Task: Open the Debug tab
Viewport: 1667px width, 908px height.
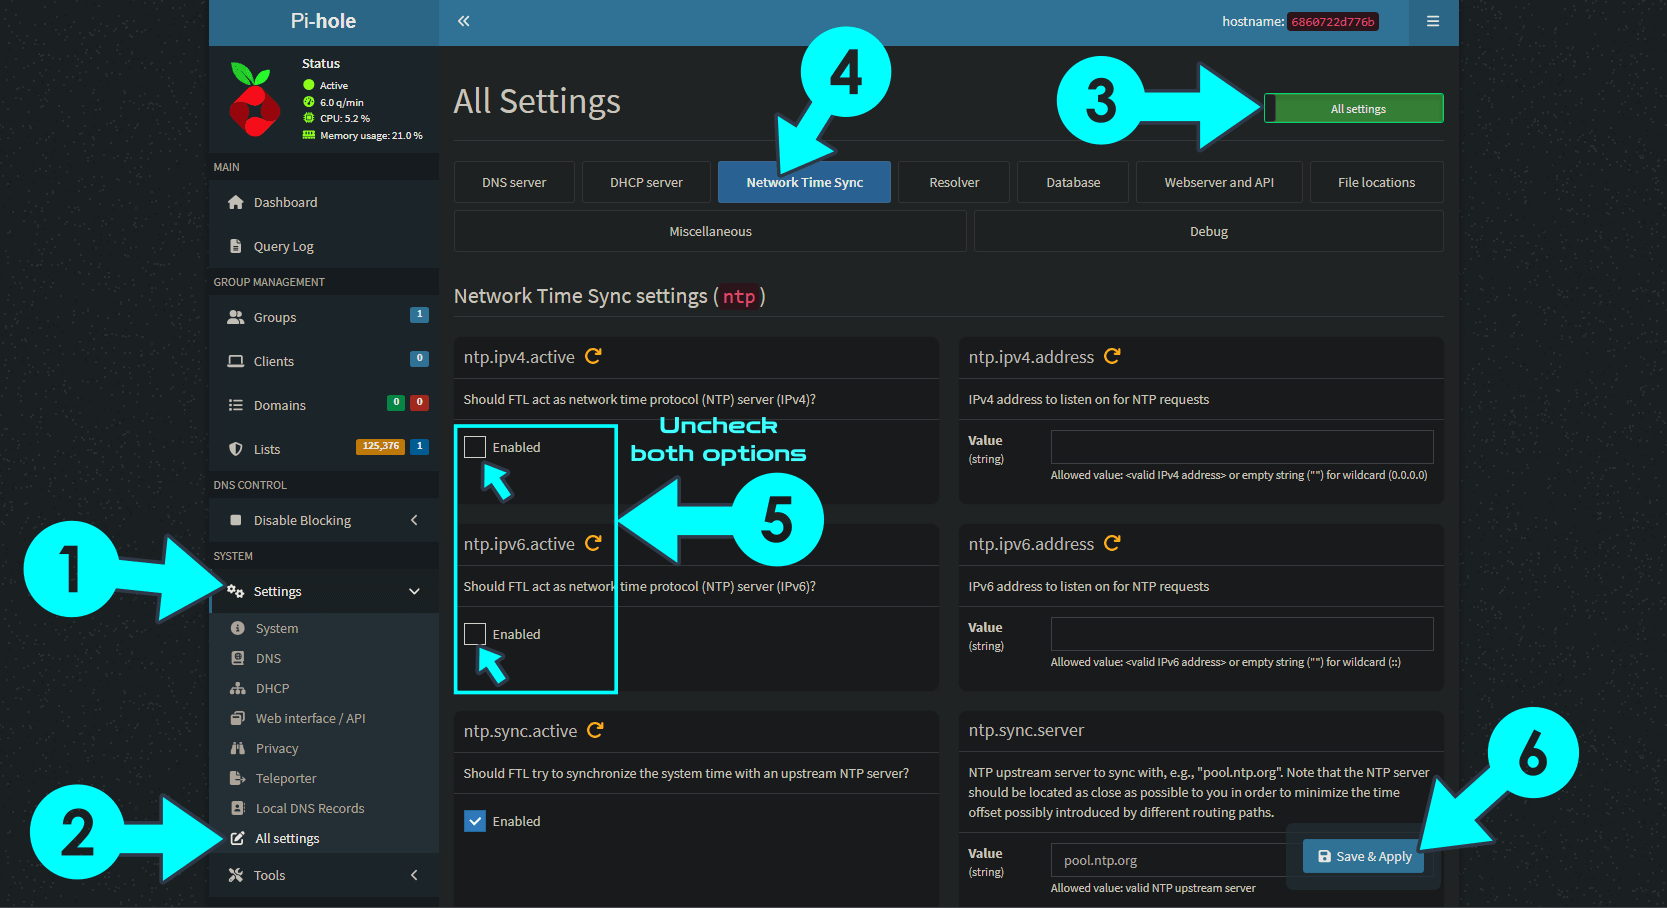Action: [1209, 231]
